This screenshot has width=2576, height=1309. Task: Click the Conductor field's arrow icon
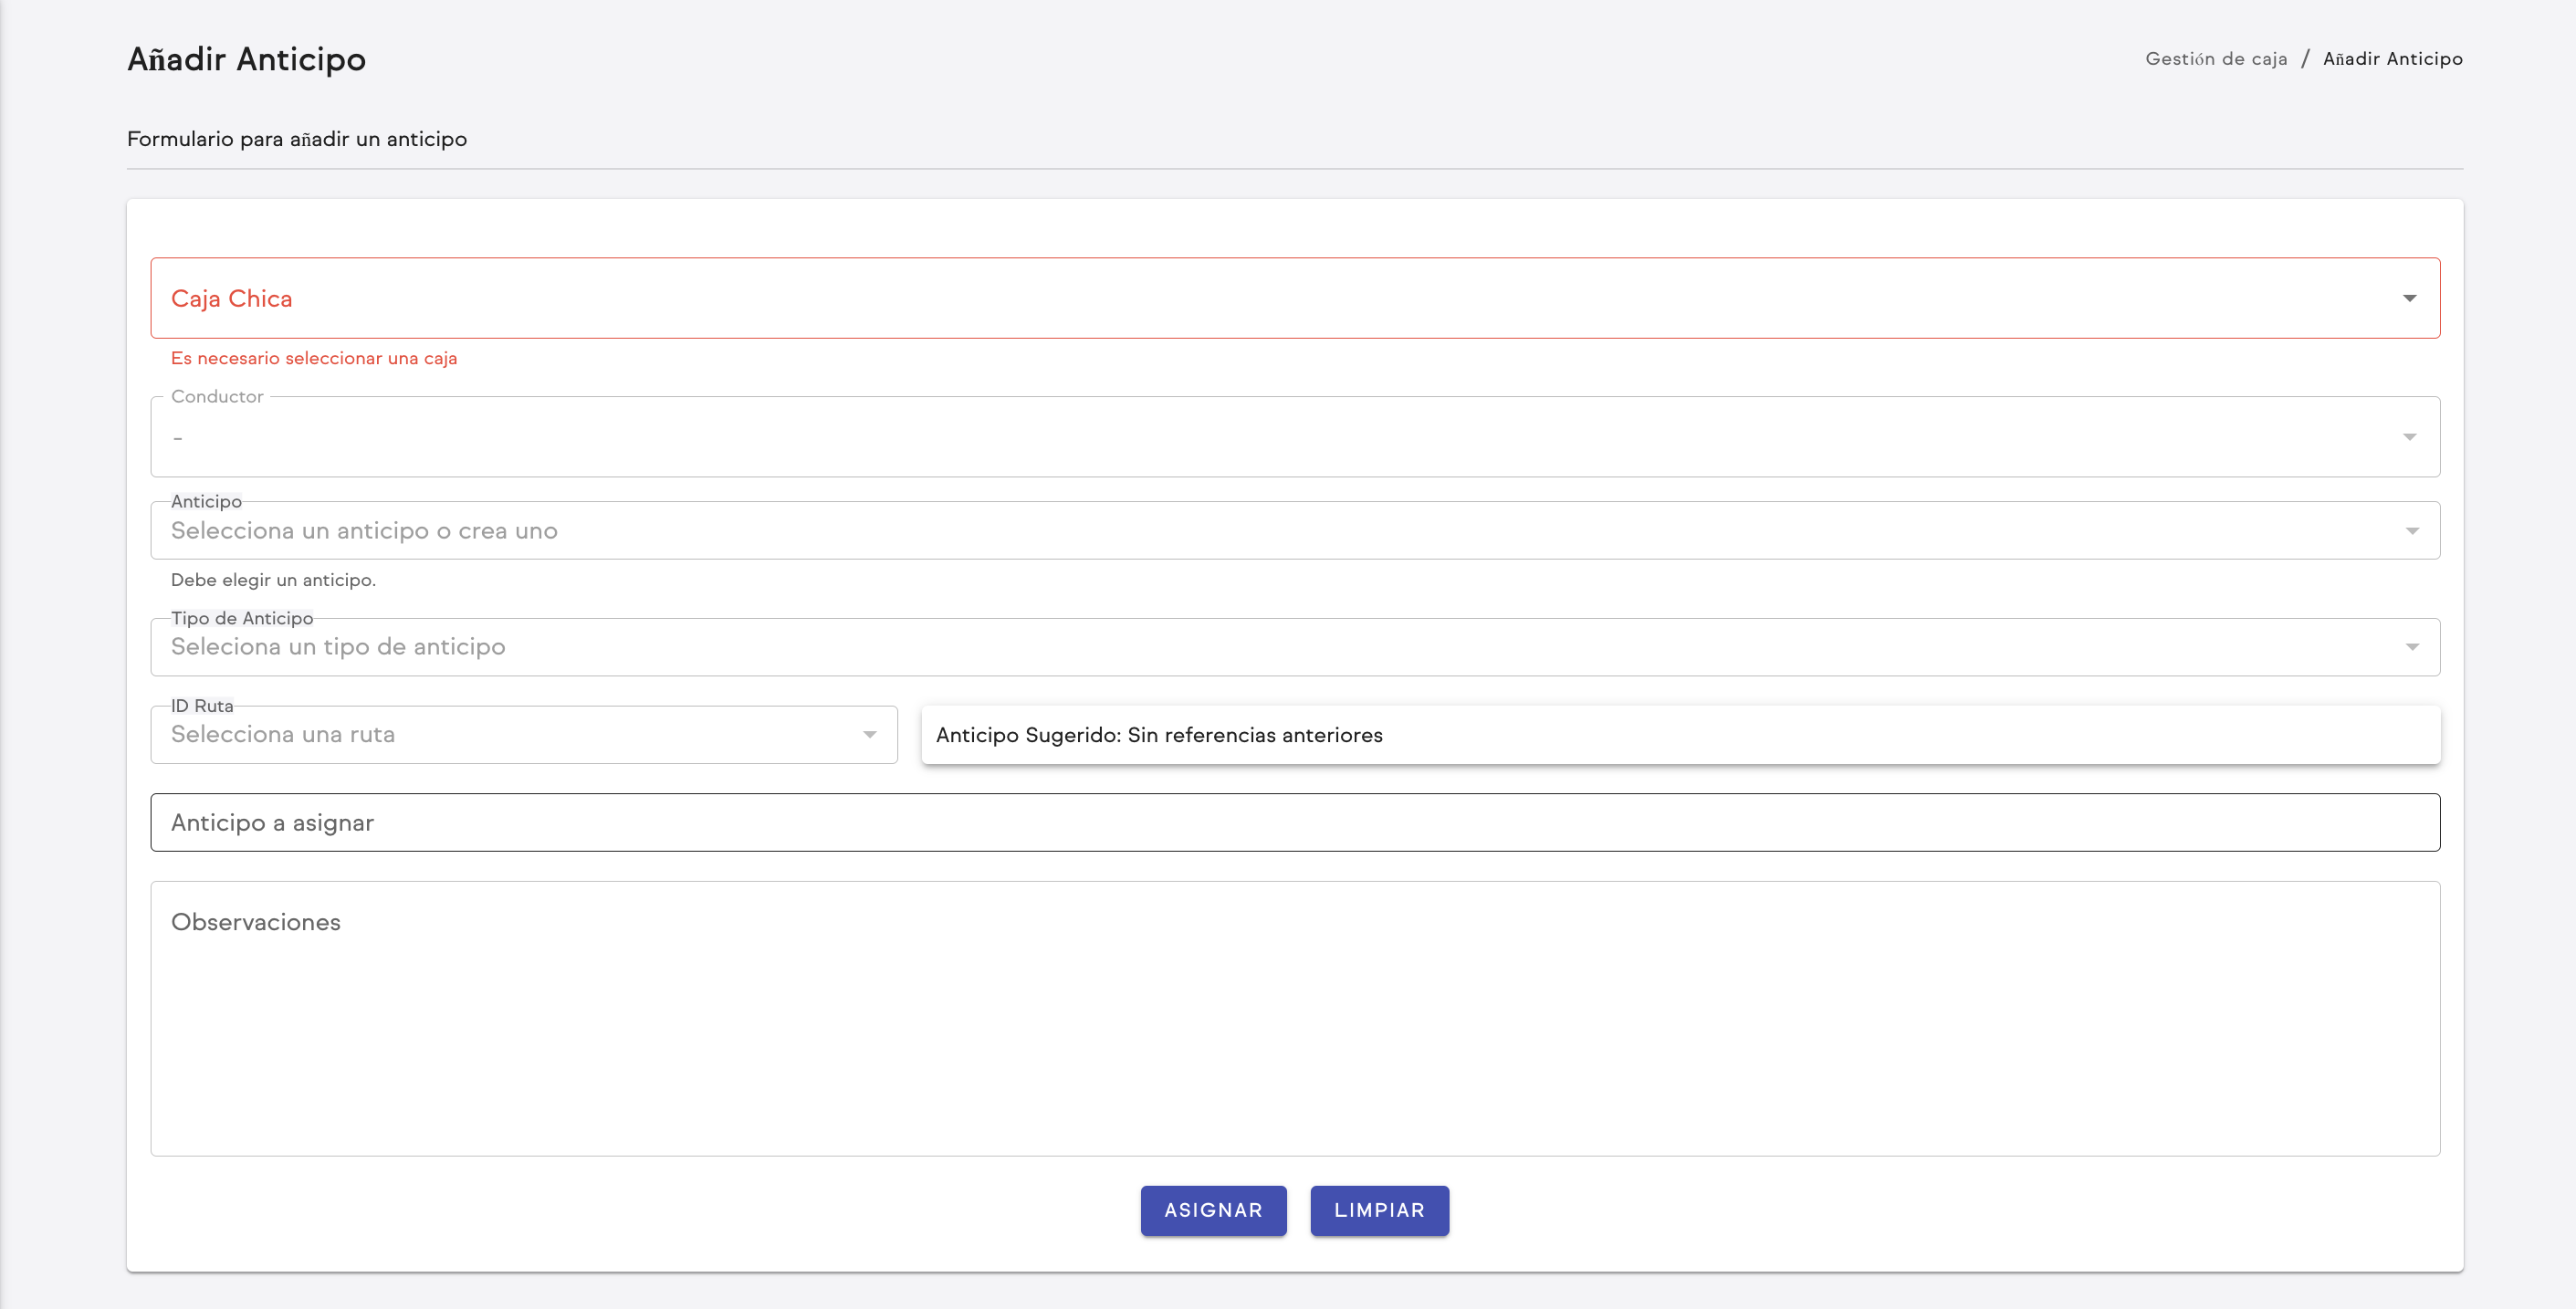tap(2409, 437)
